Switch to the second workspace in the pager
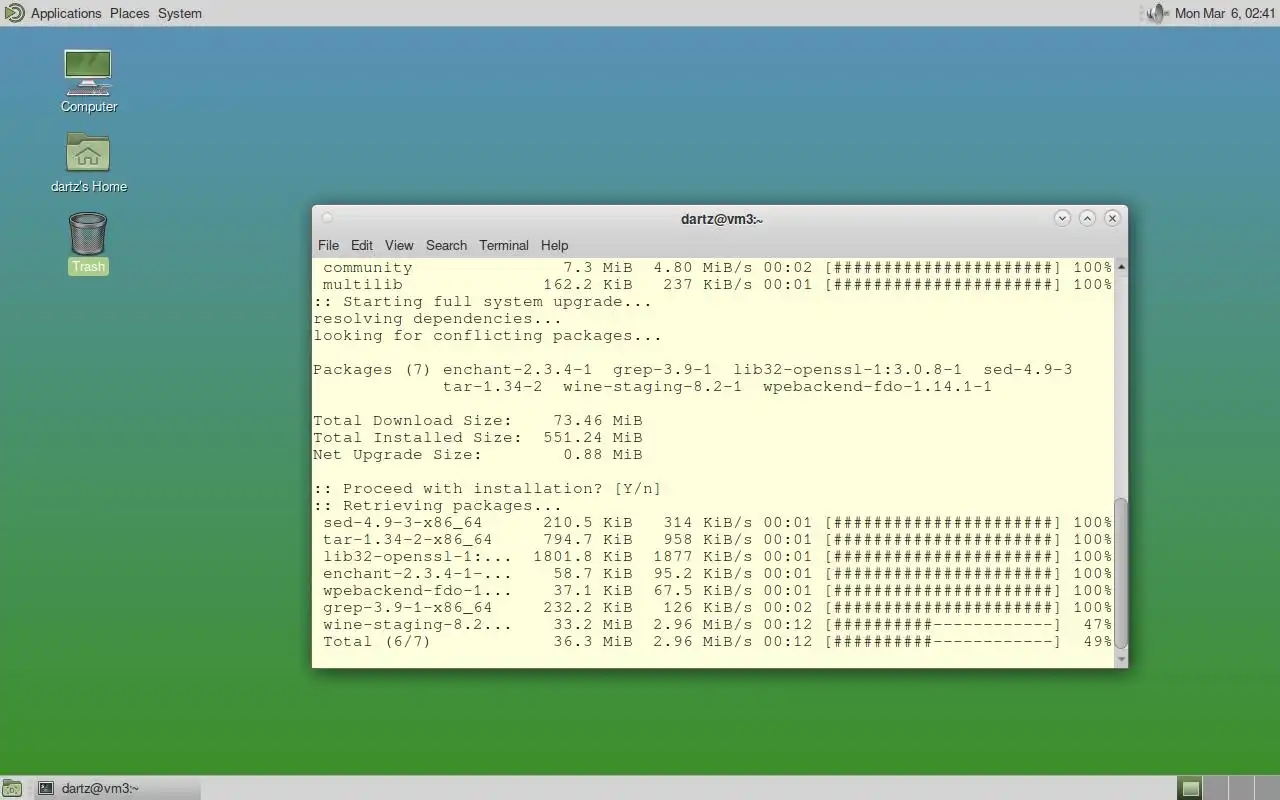Screen dimensions: 1280x800 (x=1214, y=788)
